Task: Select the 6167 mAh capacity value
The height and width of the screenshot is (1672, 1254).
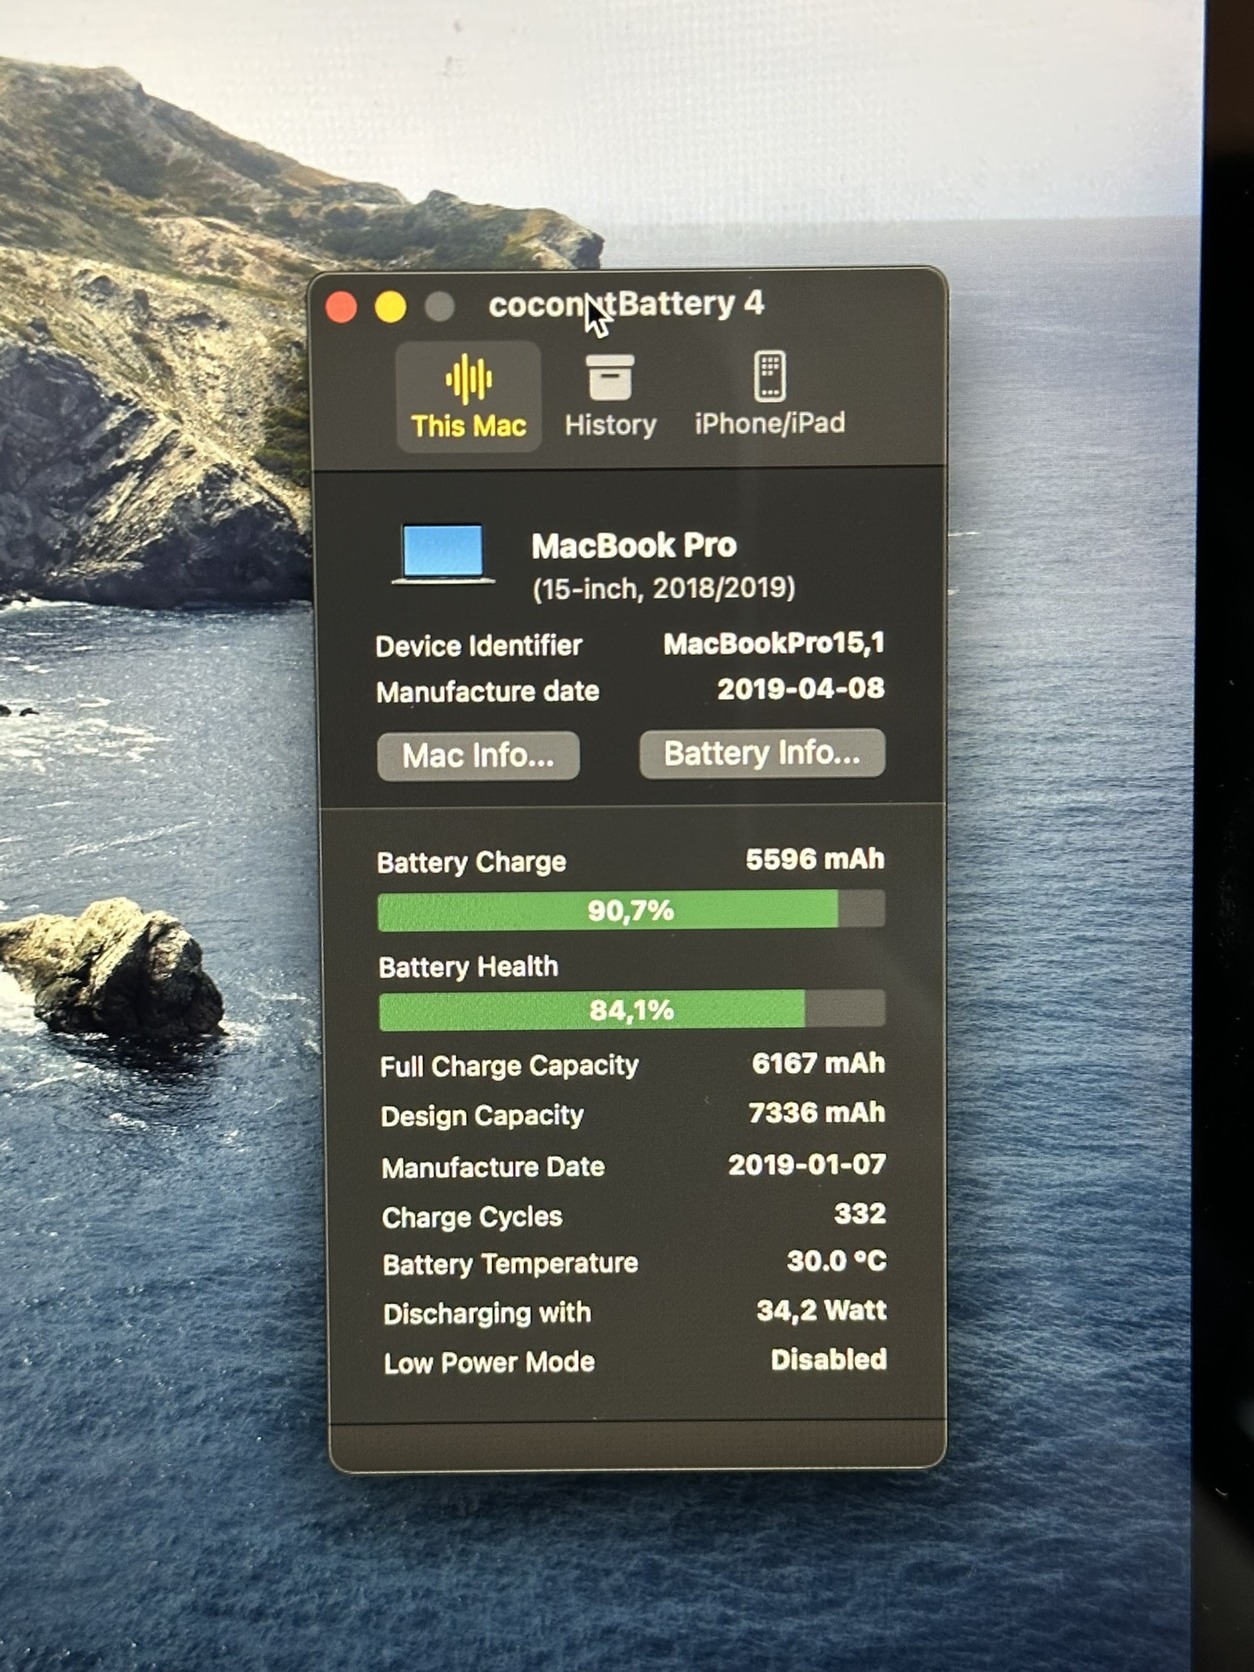Action: pyautogui.click(x=818, y=1063)
